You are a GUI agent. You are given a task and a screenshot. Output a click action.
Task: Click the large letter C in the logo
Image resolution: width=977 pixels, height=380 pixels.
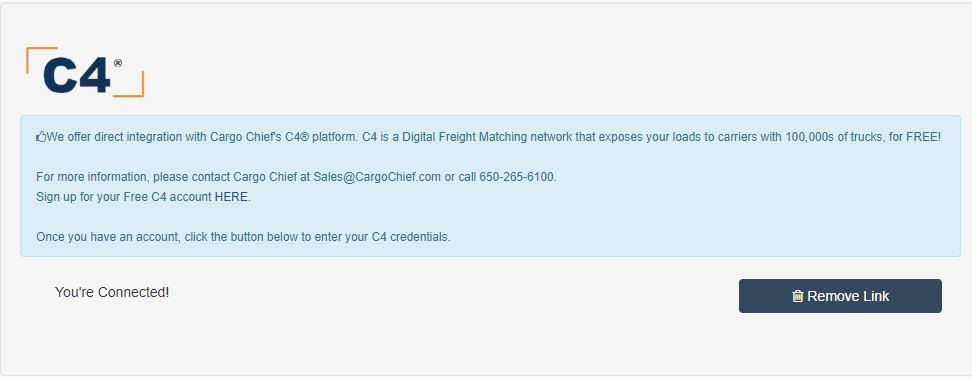pyautogui.click(x=60, y=76)
